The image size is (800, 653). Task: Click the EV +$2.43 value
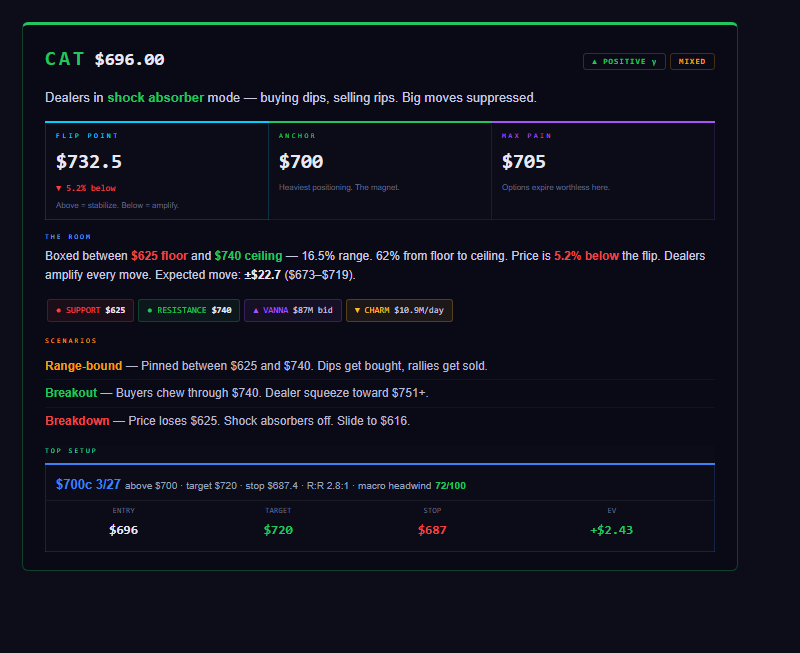pos(611,530)
